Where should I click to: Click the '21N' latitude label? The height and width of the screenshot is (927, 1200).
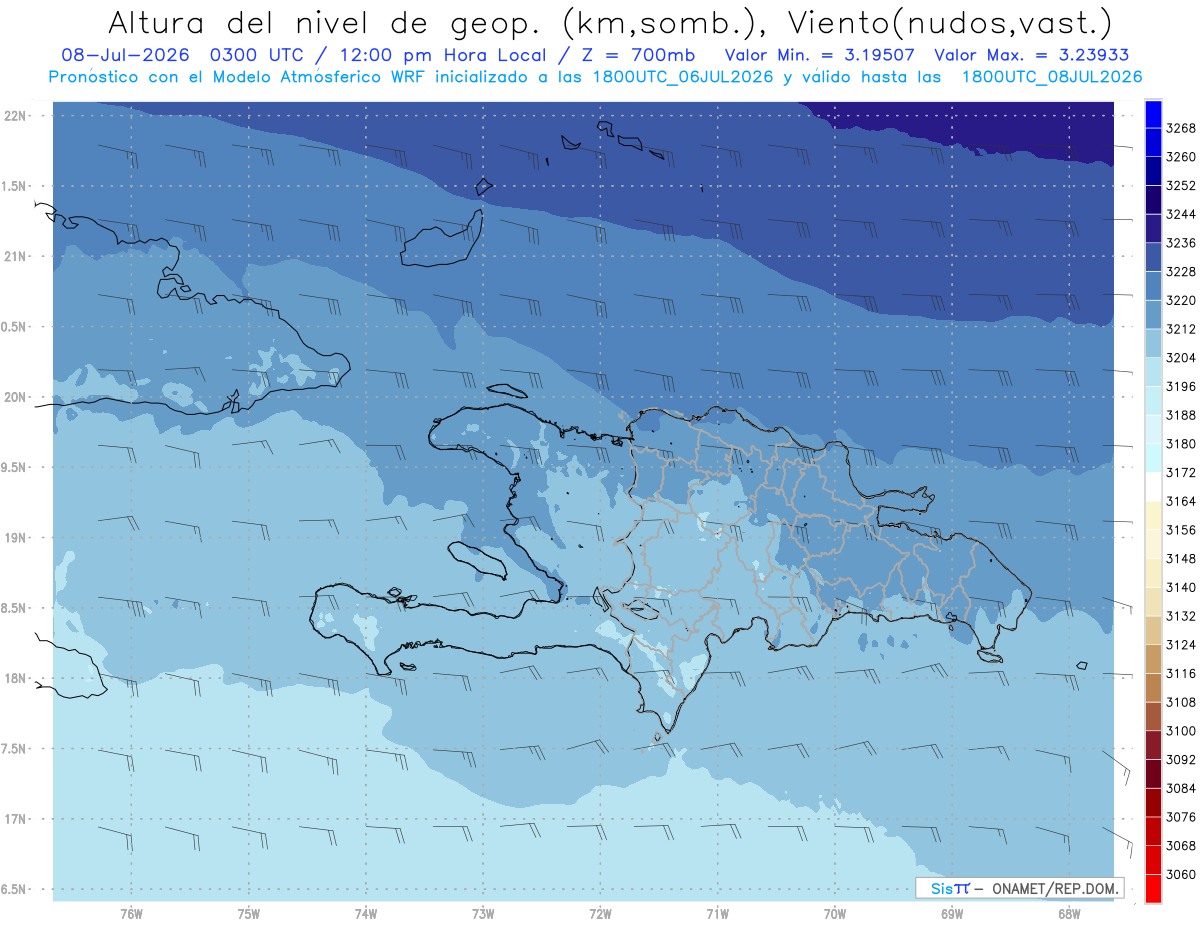(x=16, y=257)
